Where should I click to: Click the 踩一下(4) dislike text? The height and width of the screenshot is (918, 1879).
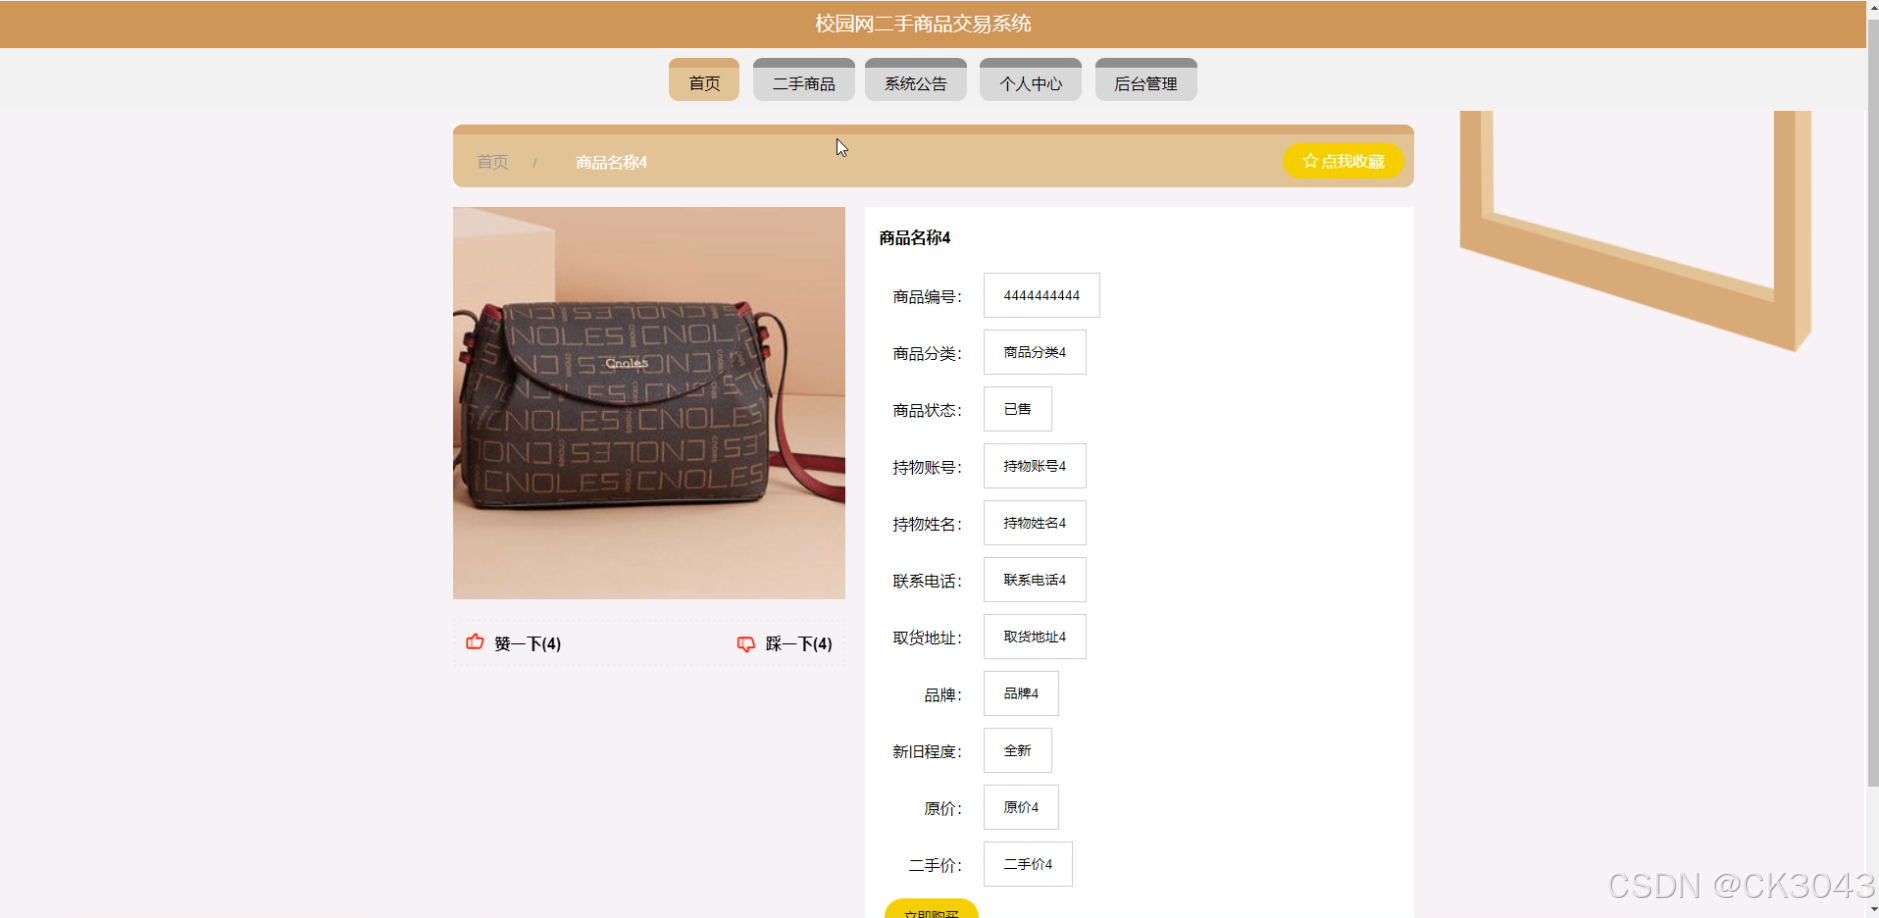tap(799, 644)
